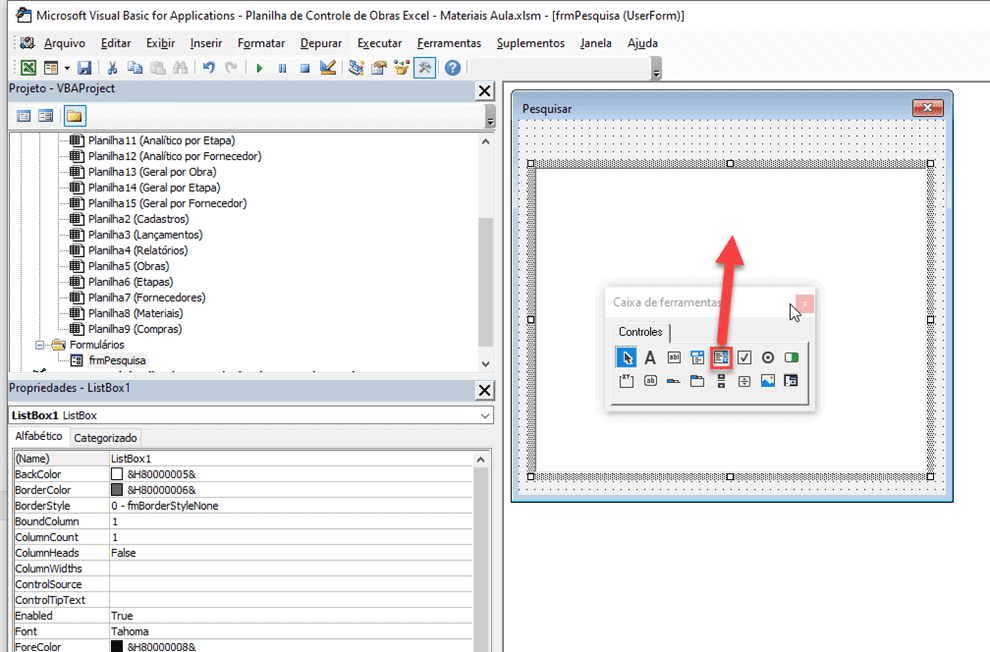Open the Object Browser from the toolbar
This screenshot has width=990, height=652.
click(402, 68)
